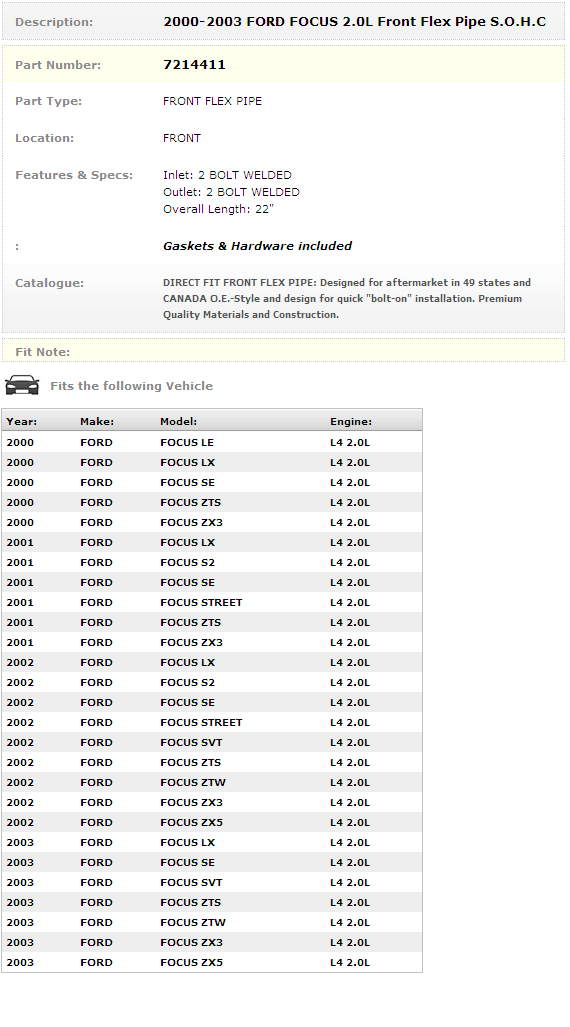Image resolution: width=570 pixels, height=1027 pixels.
Task: Click the Overall Length: 22" spec
Action: 218,209
